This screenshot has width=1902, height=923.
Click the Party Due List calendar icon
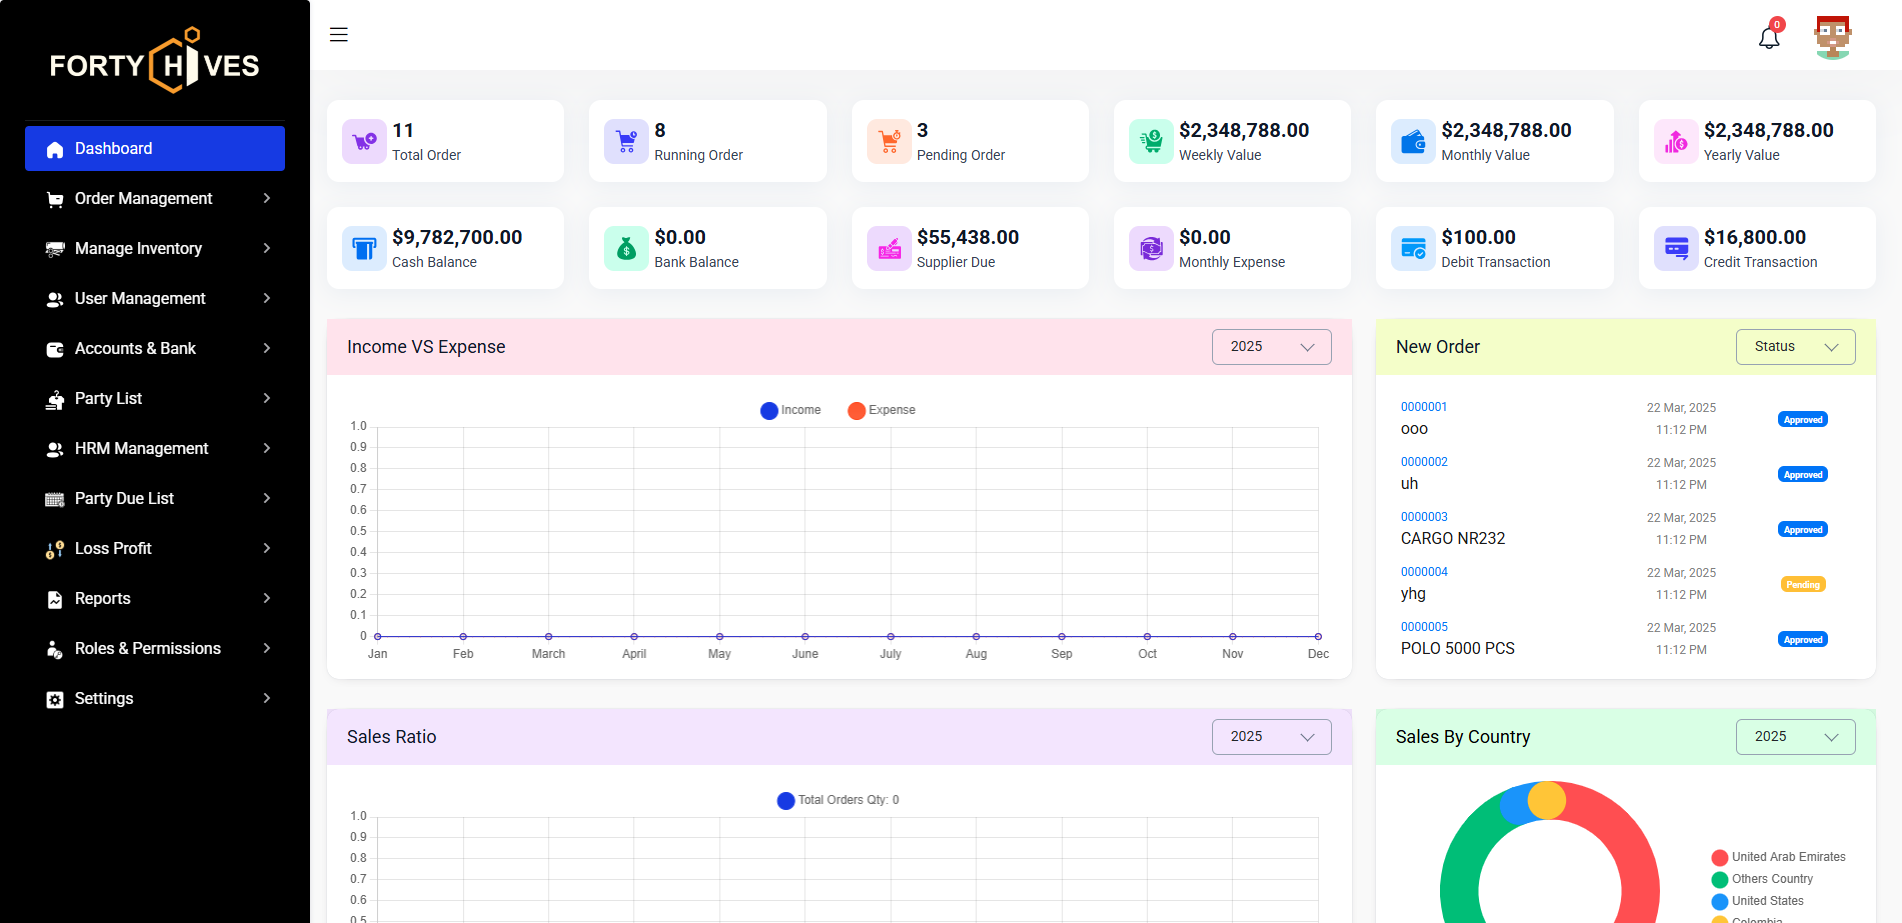(55, 499)
